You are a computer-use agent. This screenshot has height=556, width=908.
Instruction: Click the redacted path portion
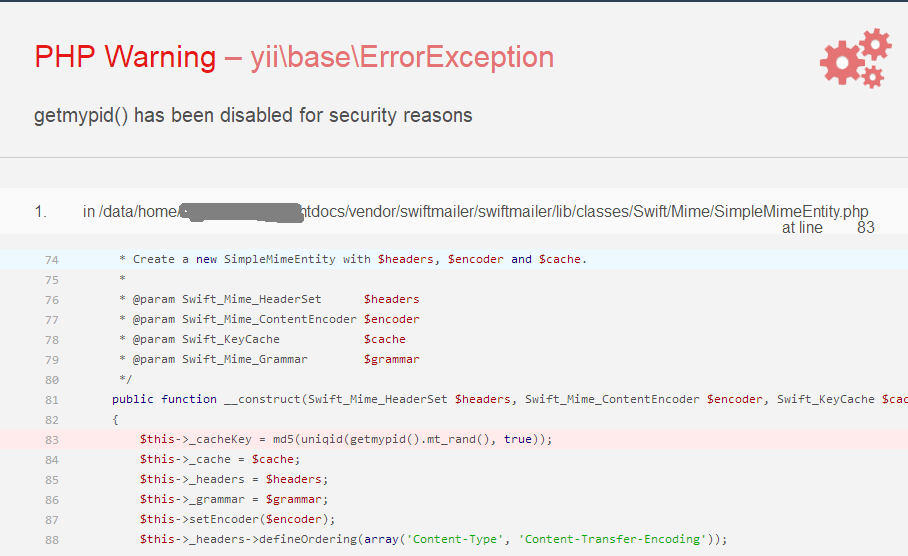point(241,212)
